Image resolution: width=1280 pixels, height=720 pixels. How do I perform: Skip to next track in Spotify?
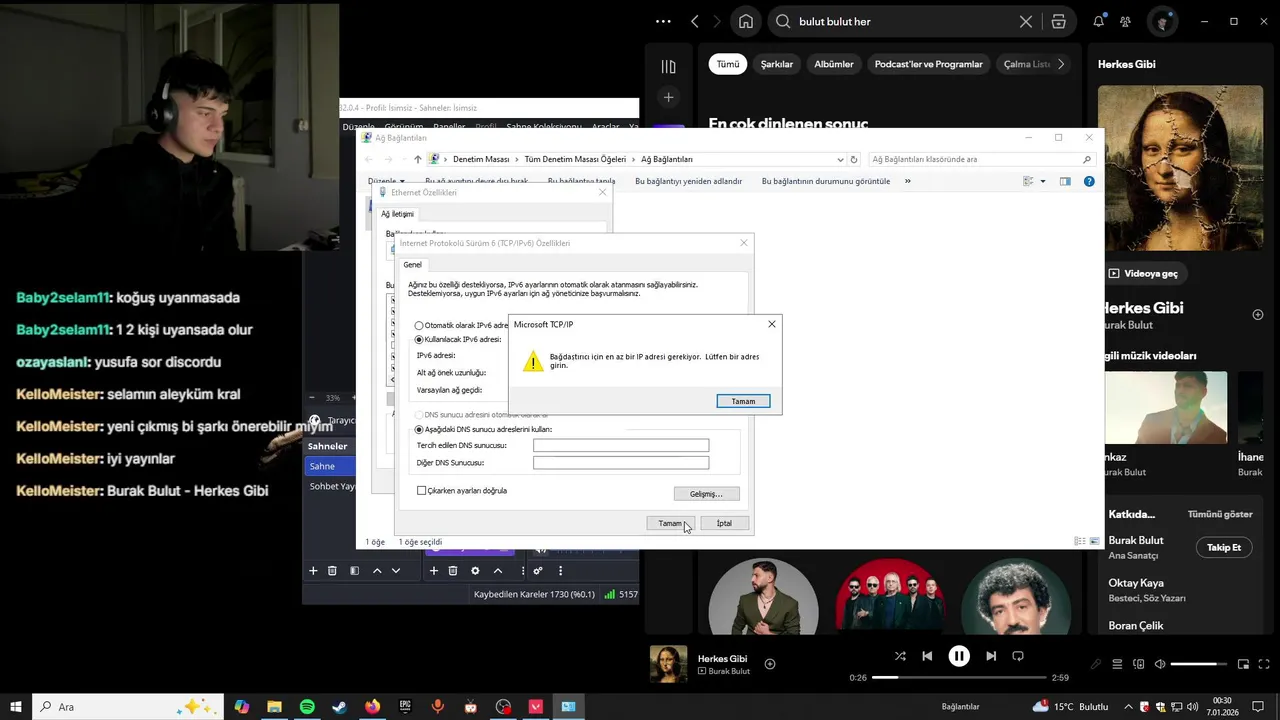tap(991, 656)
